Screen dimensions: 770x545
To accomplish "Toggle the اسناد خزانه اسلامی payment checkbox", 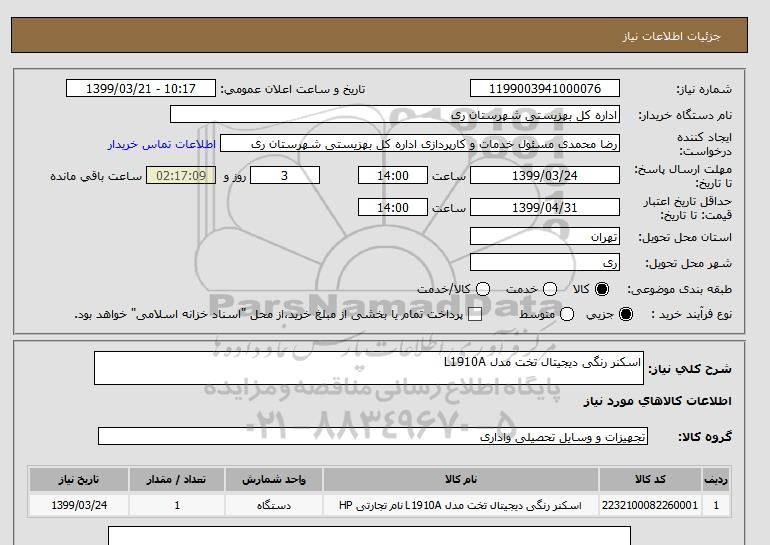I will pos(475,315).
